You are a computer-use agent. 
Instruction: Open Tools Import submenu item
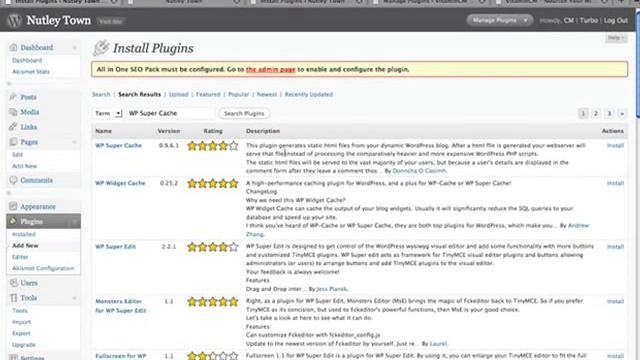click(21, 322)
